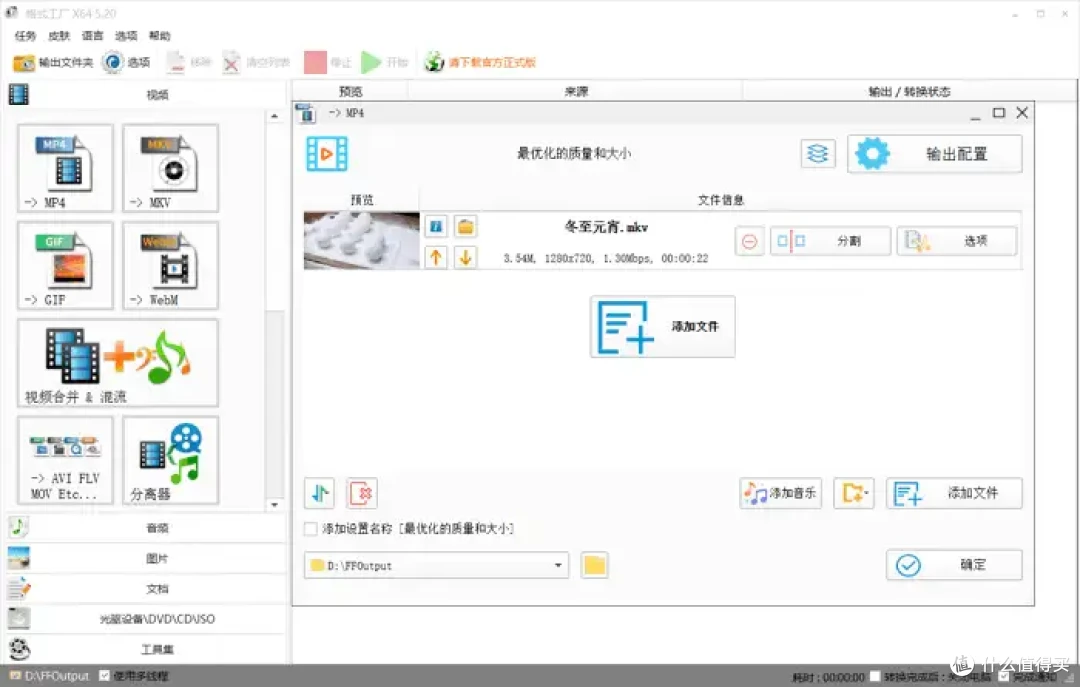Open the 请下载官方正式版 link
The height and width of the screenshot is (687, 1080).
[x=480, y=63]
